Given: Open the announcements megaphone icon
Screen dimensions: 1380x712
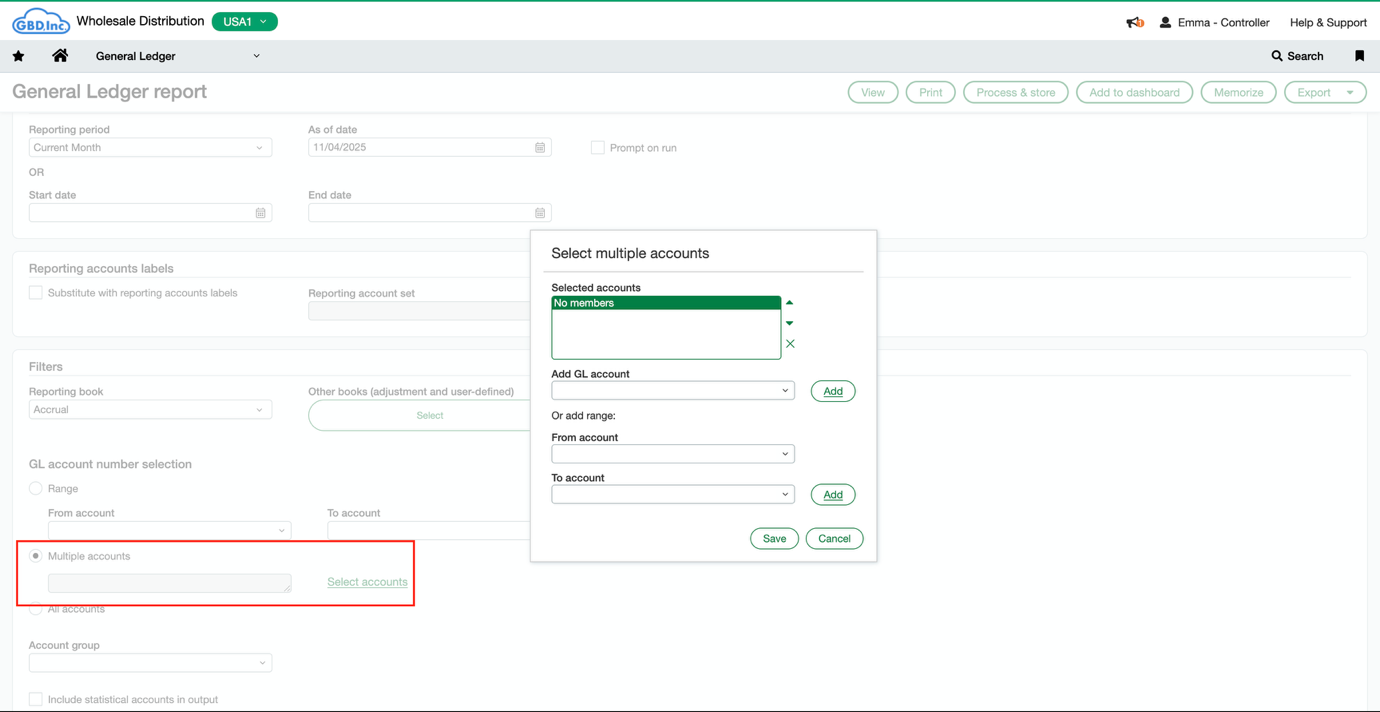Looking at the screenshot, I should coord(1134,22).
